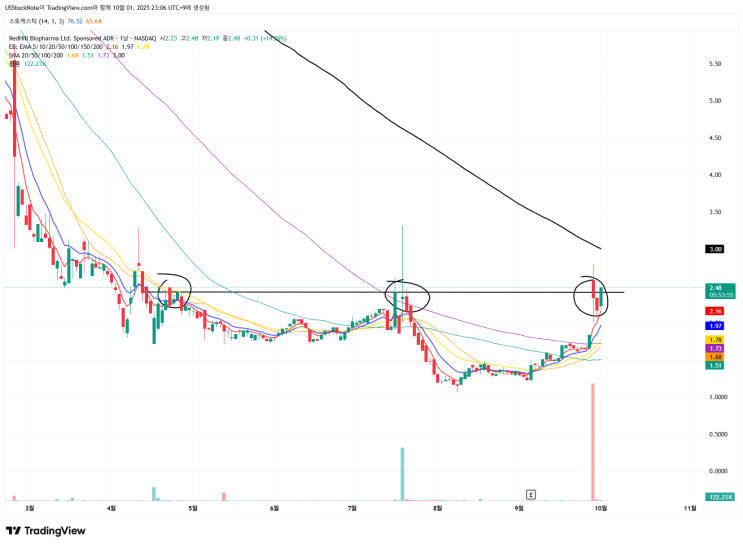
Task: Click the 3월 month label
Action: pos(29,508)
